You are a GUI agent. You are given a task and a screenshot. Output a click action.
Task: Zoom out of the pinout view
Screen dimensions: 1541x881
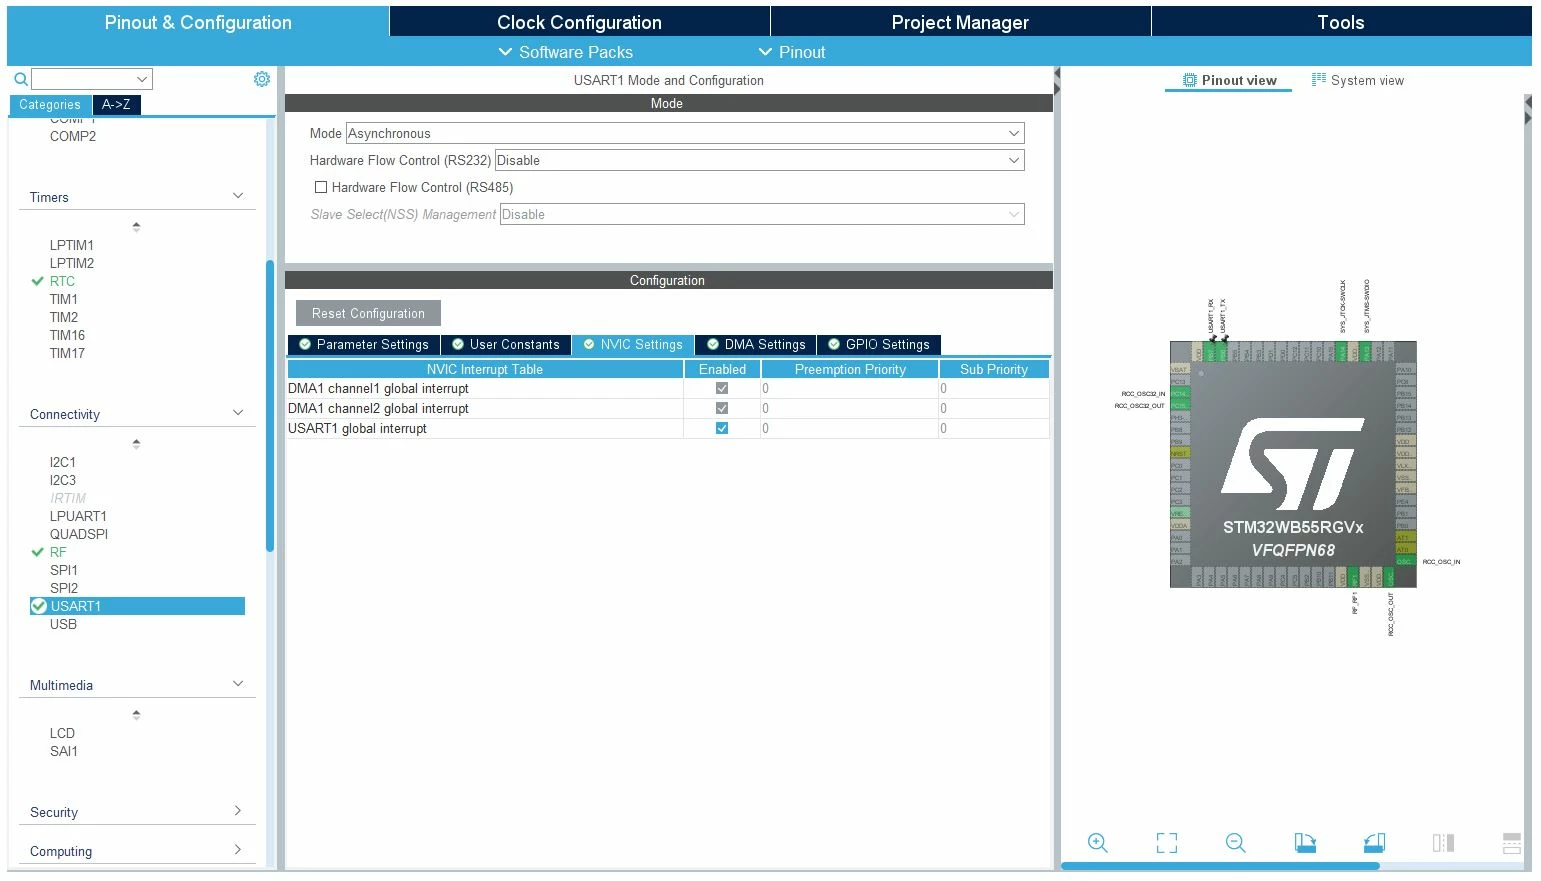coord(1236,843)
